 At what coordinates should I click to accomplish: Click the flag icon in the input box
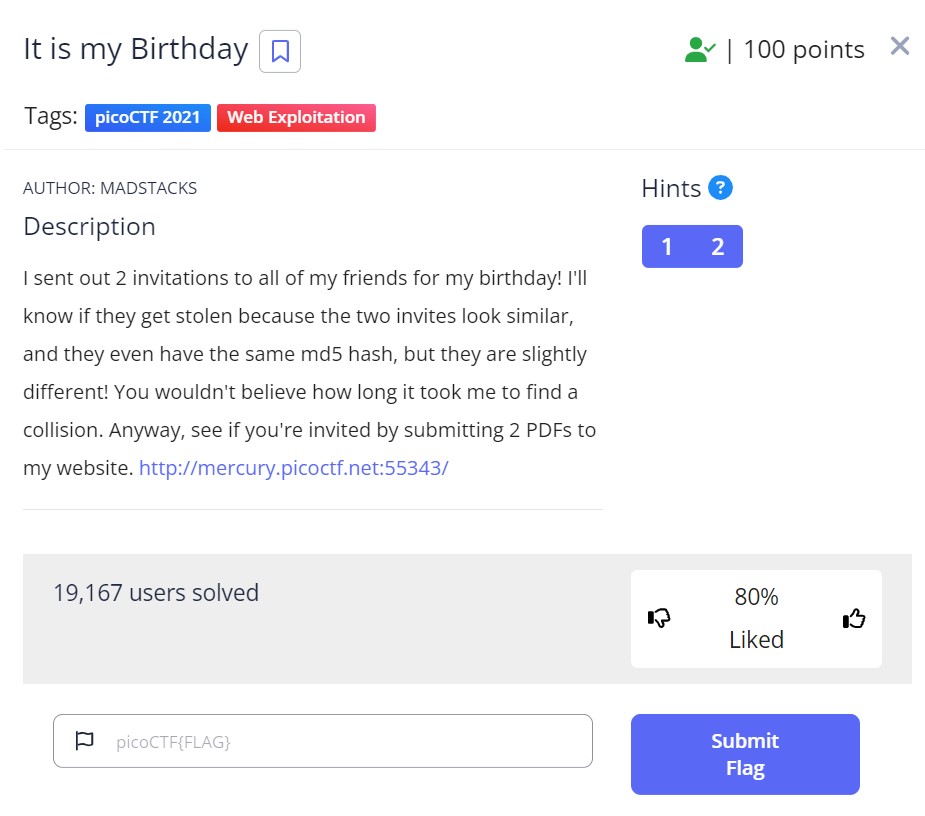pyautogui.click(x=85, y=741)
